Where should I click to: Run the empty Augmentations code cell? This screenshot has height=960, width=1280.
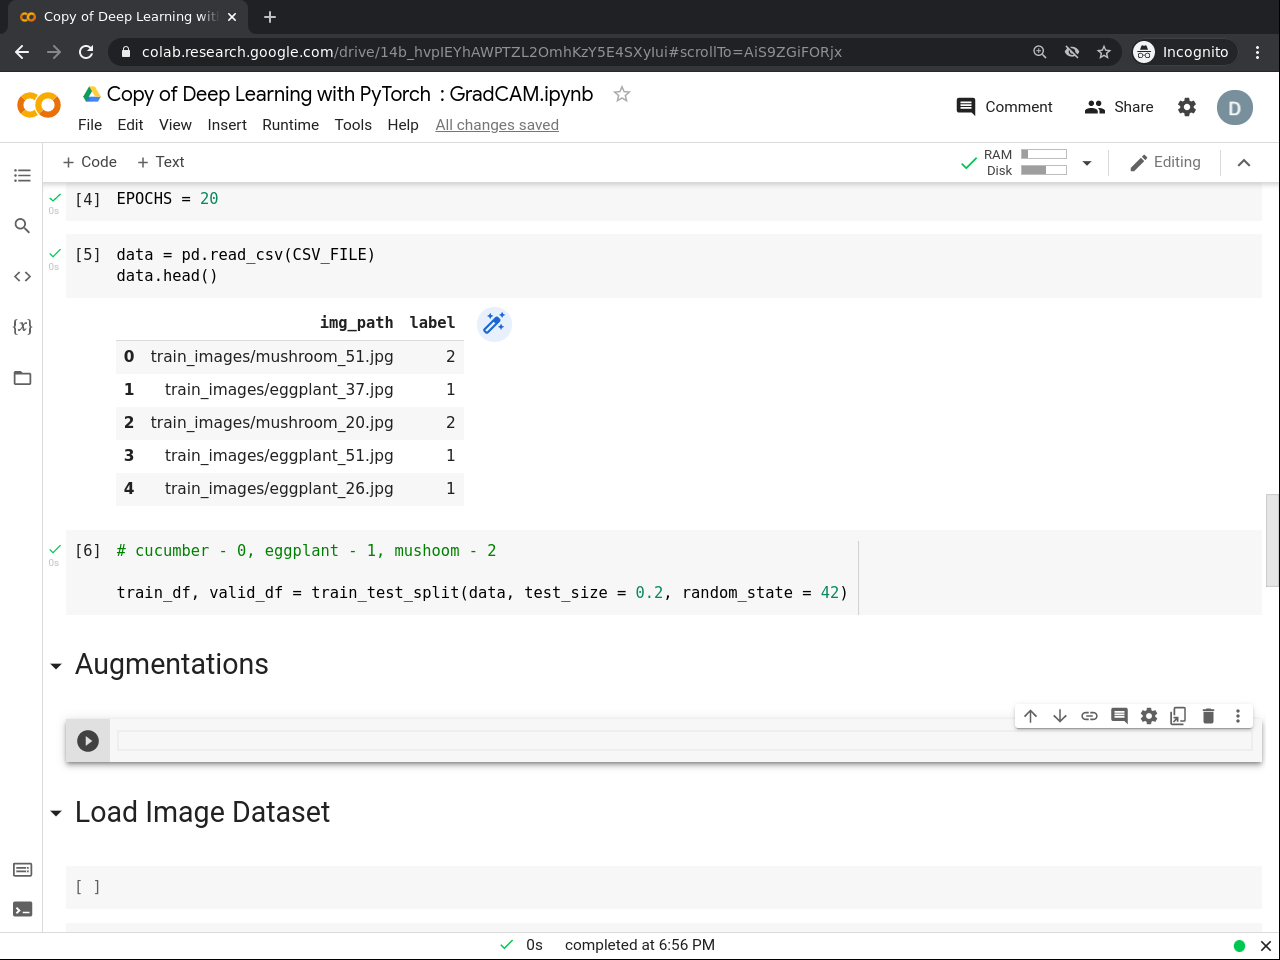[x=88, y=741]
